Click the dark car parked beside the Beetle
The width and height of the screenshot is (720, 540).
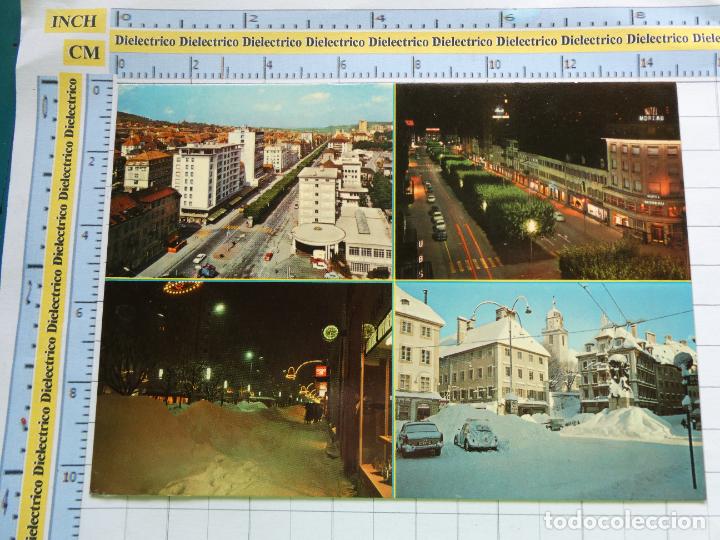pos(420,438)
